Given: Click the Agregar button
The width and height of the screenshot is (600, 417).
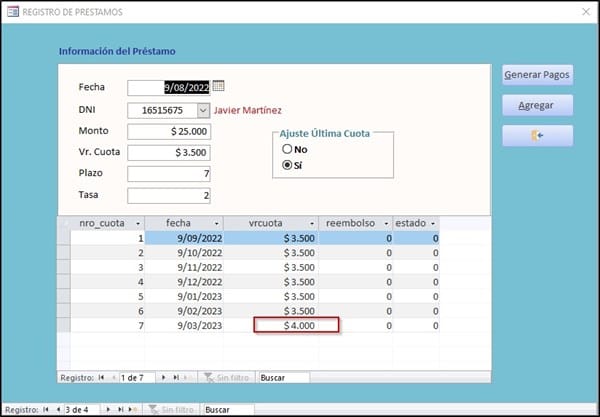Looking at the screenshot, I should (537, 105).
